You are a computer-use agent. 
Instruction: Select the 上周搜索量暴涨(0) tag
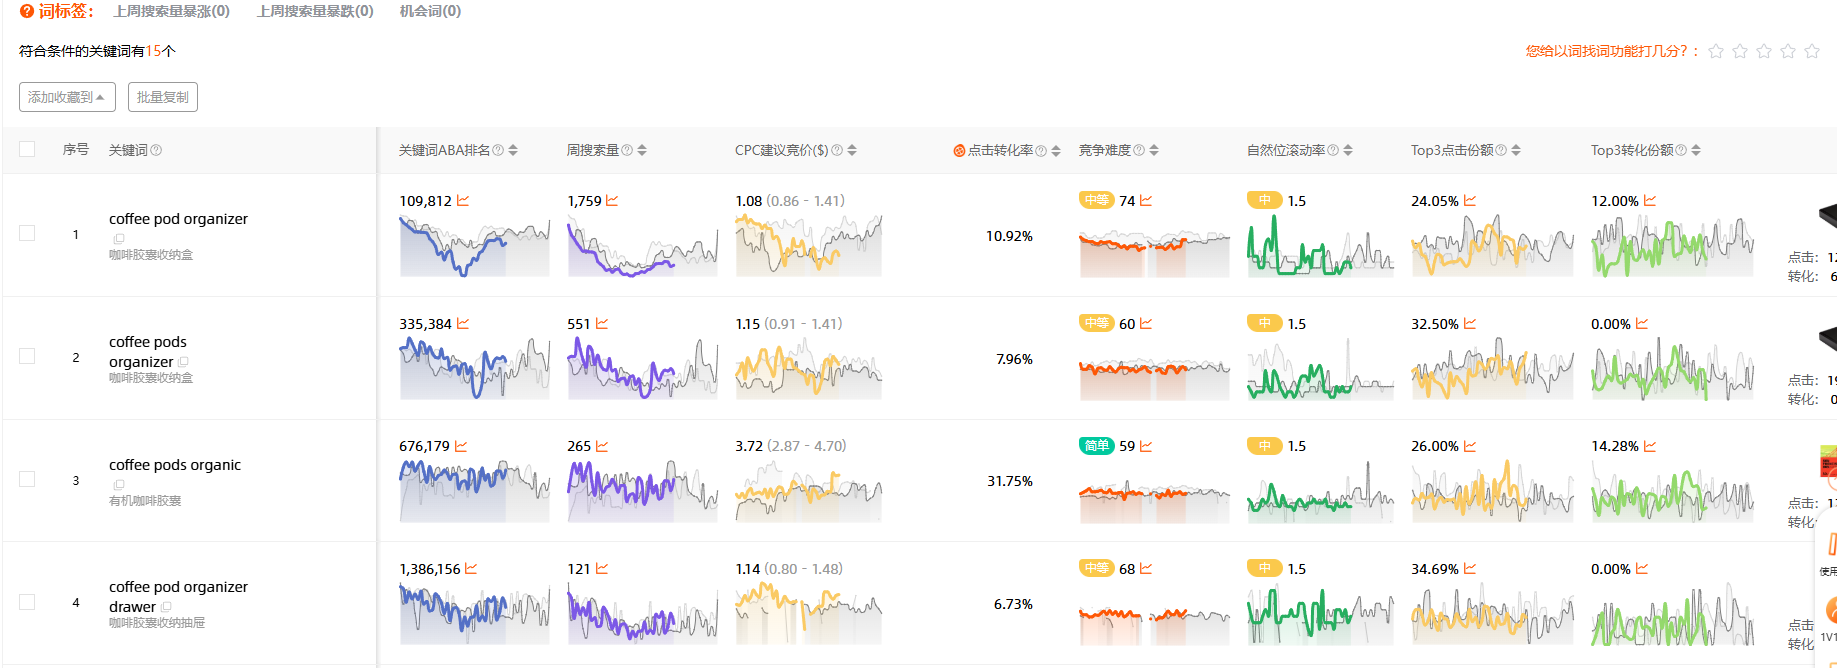(171, 11)
